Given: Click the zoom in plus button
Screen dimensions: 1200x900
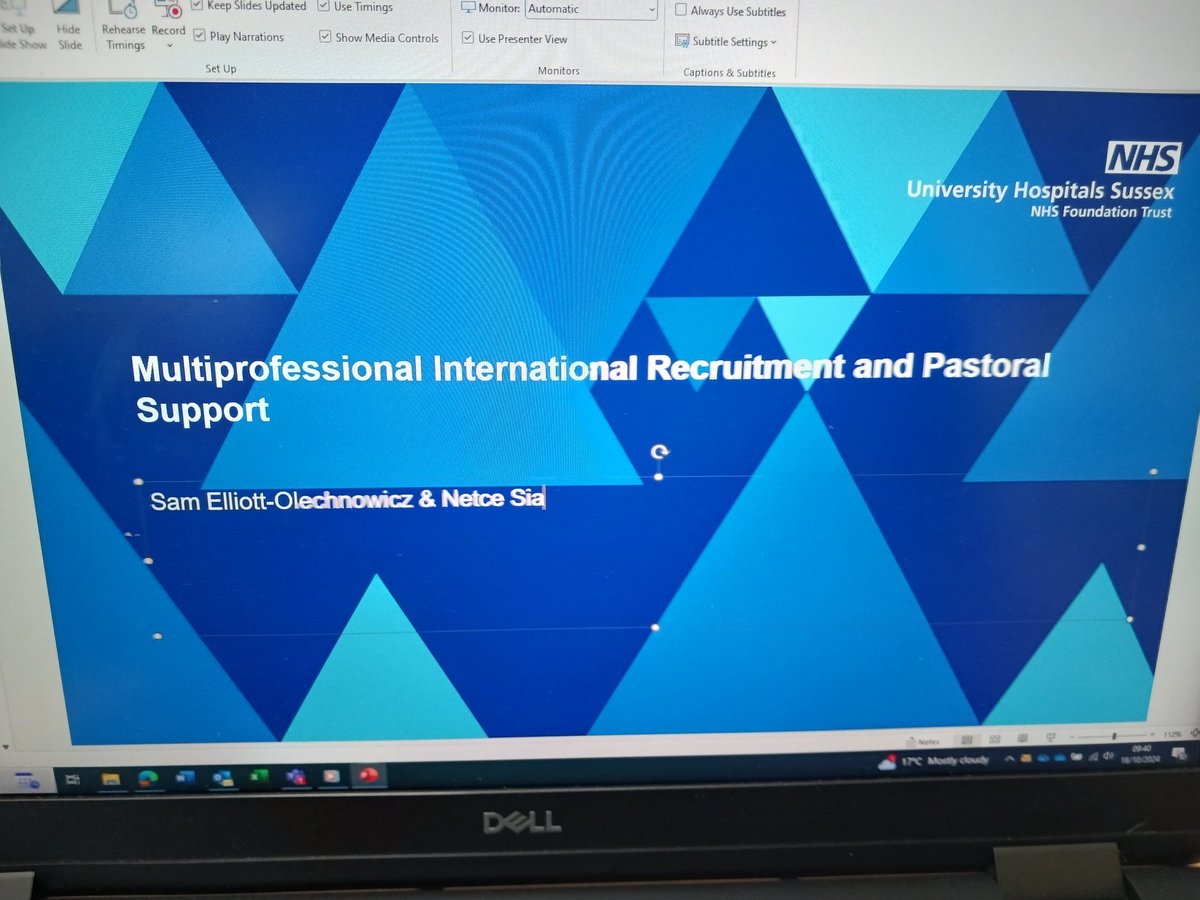Looking at the screenshot, I should tap(1152, 734).
